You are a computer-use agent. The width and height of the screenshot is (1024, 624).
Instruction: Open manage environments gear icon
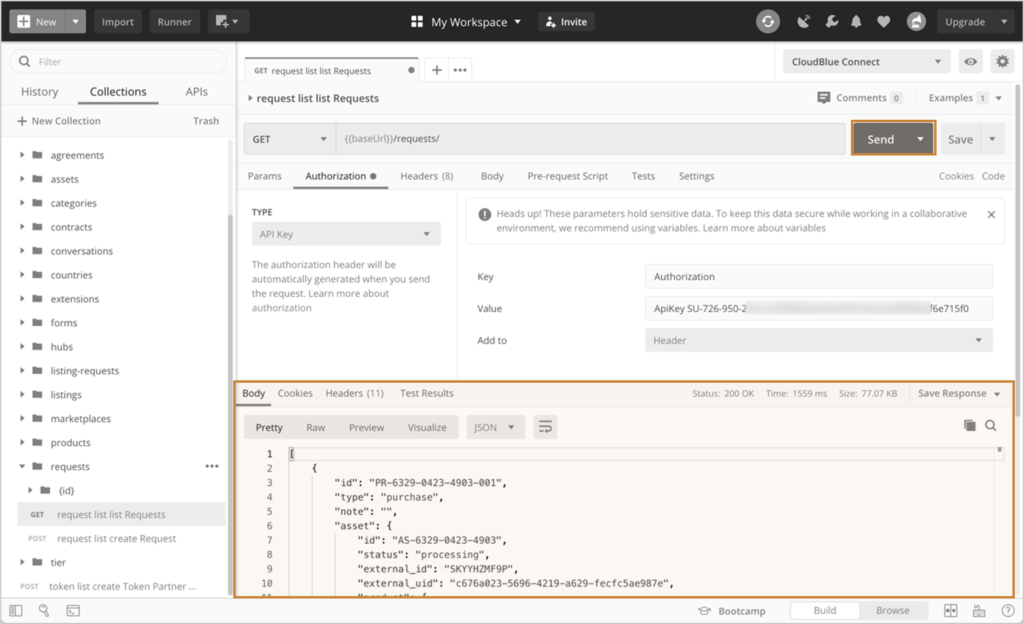1002,62
